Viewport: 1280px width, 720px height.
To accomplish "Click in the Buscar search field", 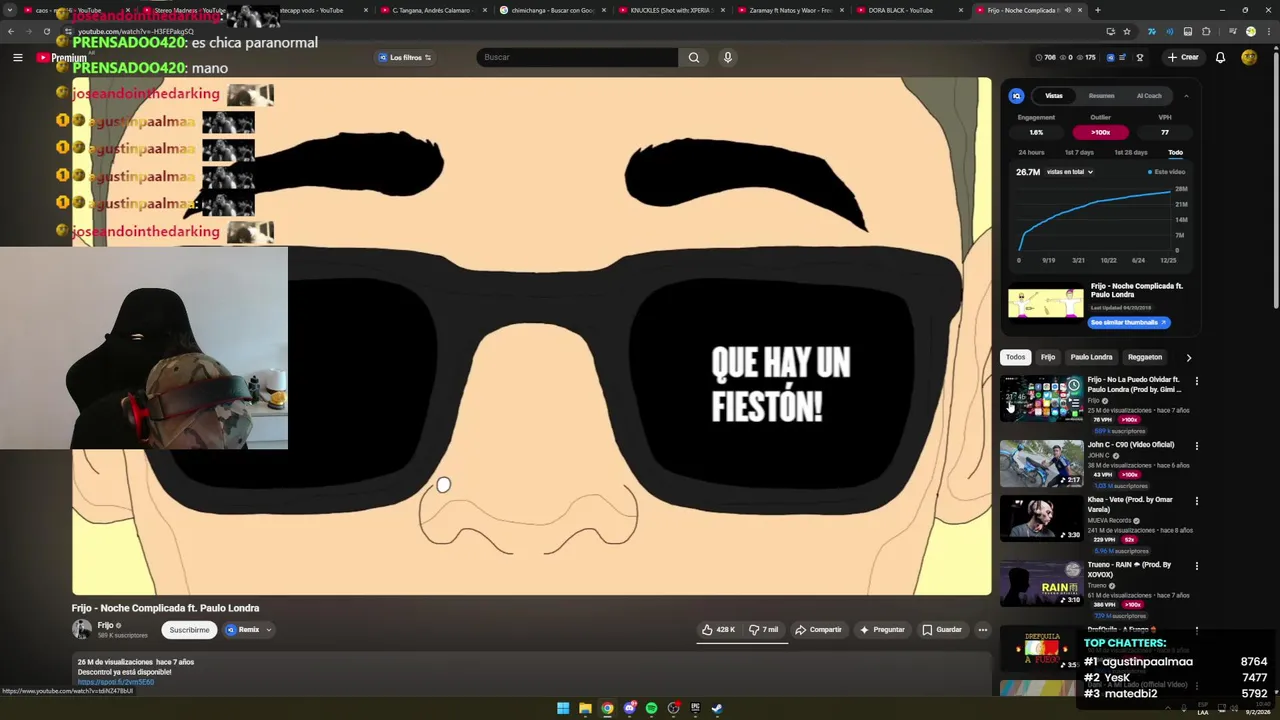I will point(577,57).
